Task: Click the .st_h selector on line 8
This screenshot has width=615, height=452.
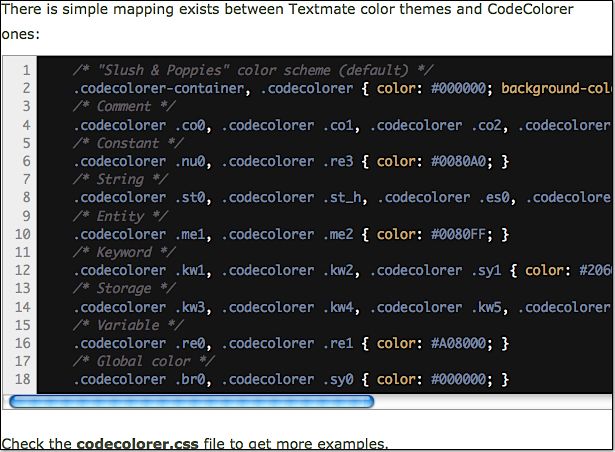Action: coord(342,197)
